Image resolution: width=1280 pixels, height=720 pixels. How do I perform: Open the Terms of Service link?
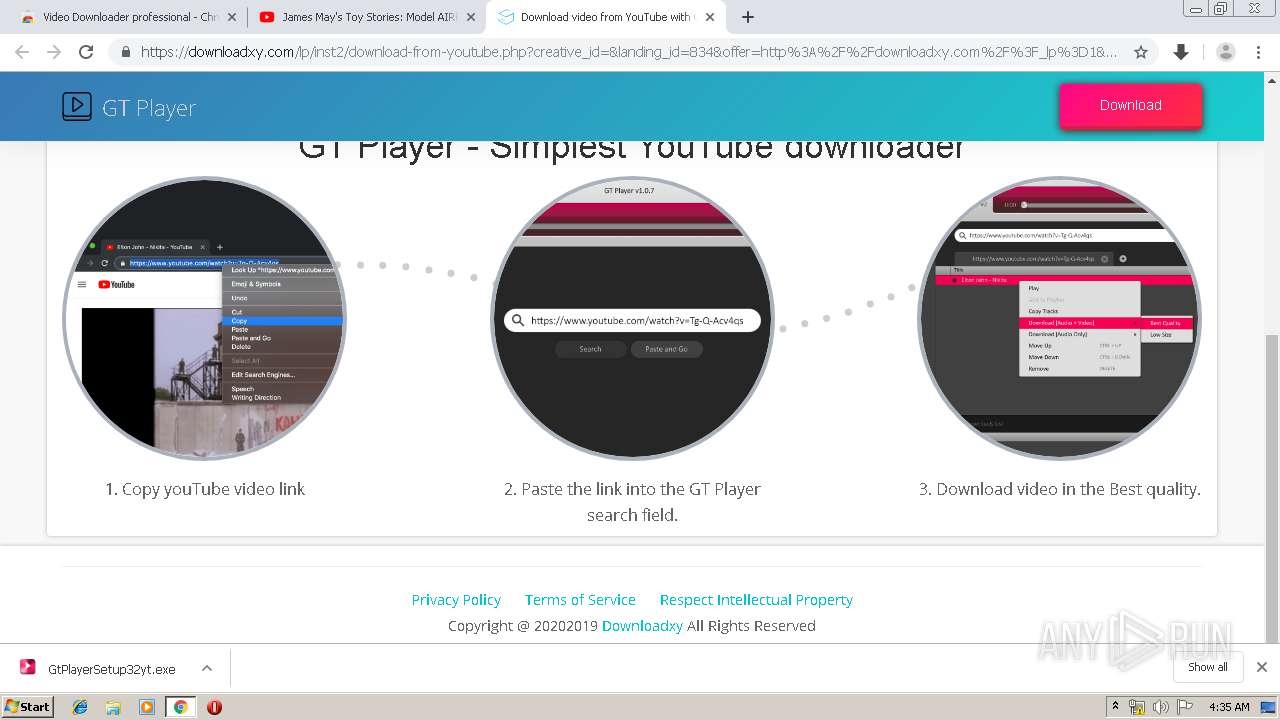pos(580,600)
